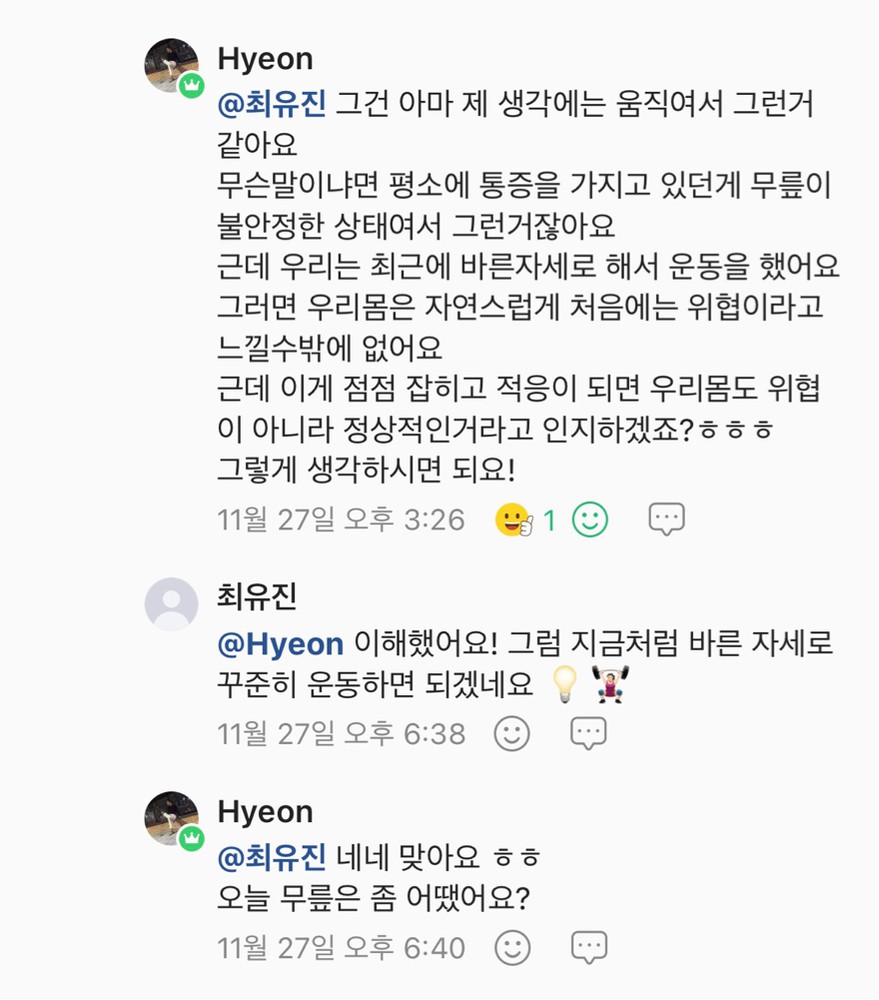
Task: Click the reaction count 1 on the first comment
Action: tap(549, 520)
